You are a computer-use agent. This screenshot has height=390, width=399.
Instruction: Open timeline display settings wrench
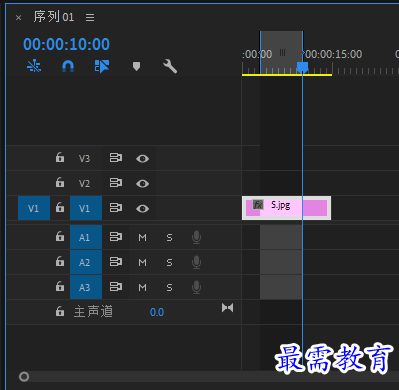[x=170, y=66]
